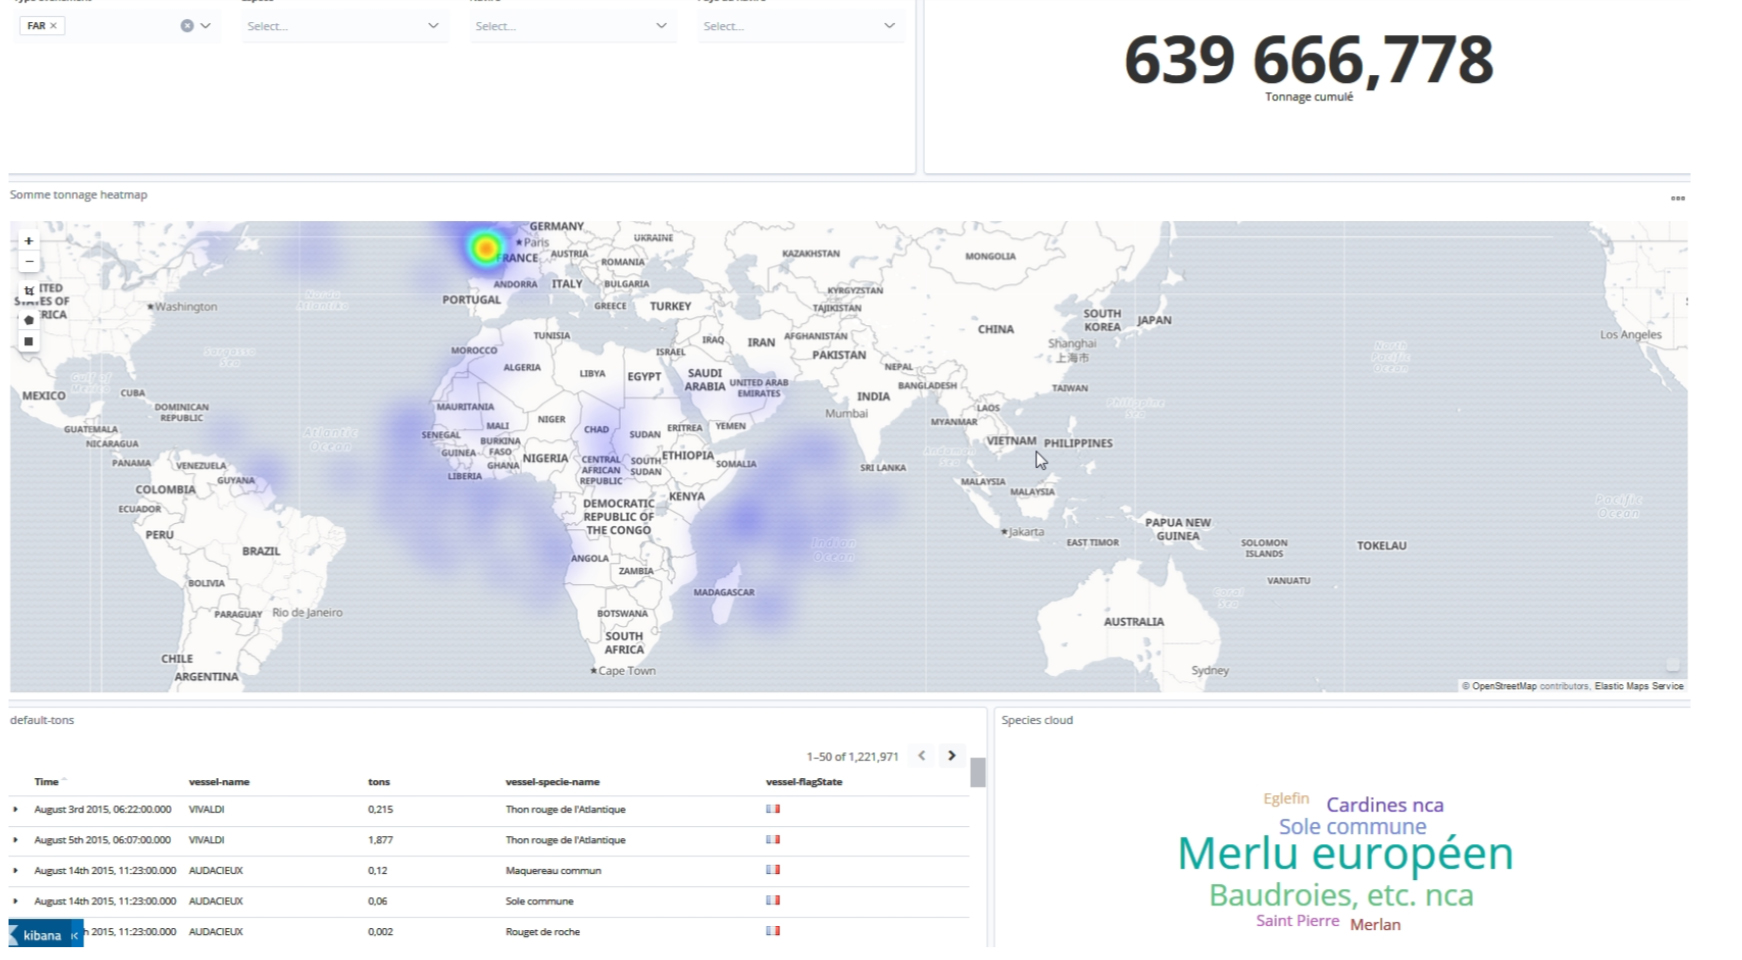Screen dimensions: 1742x960
Task: Click Thon rouge de l'Atlantique in first row
Action: 565,810
